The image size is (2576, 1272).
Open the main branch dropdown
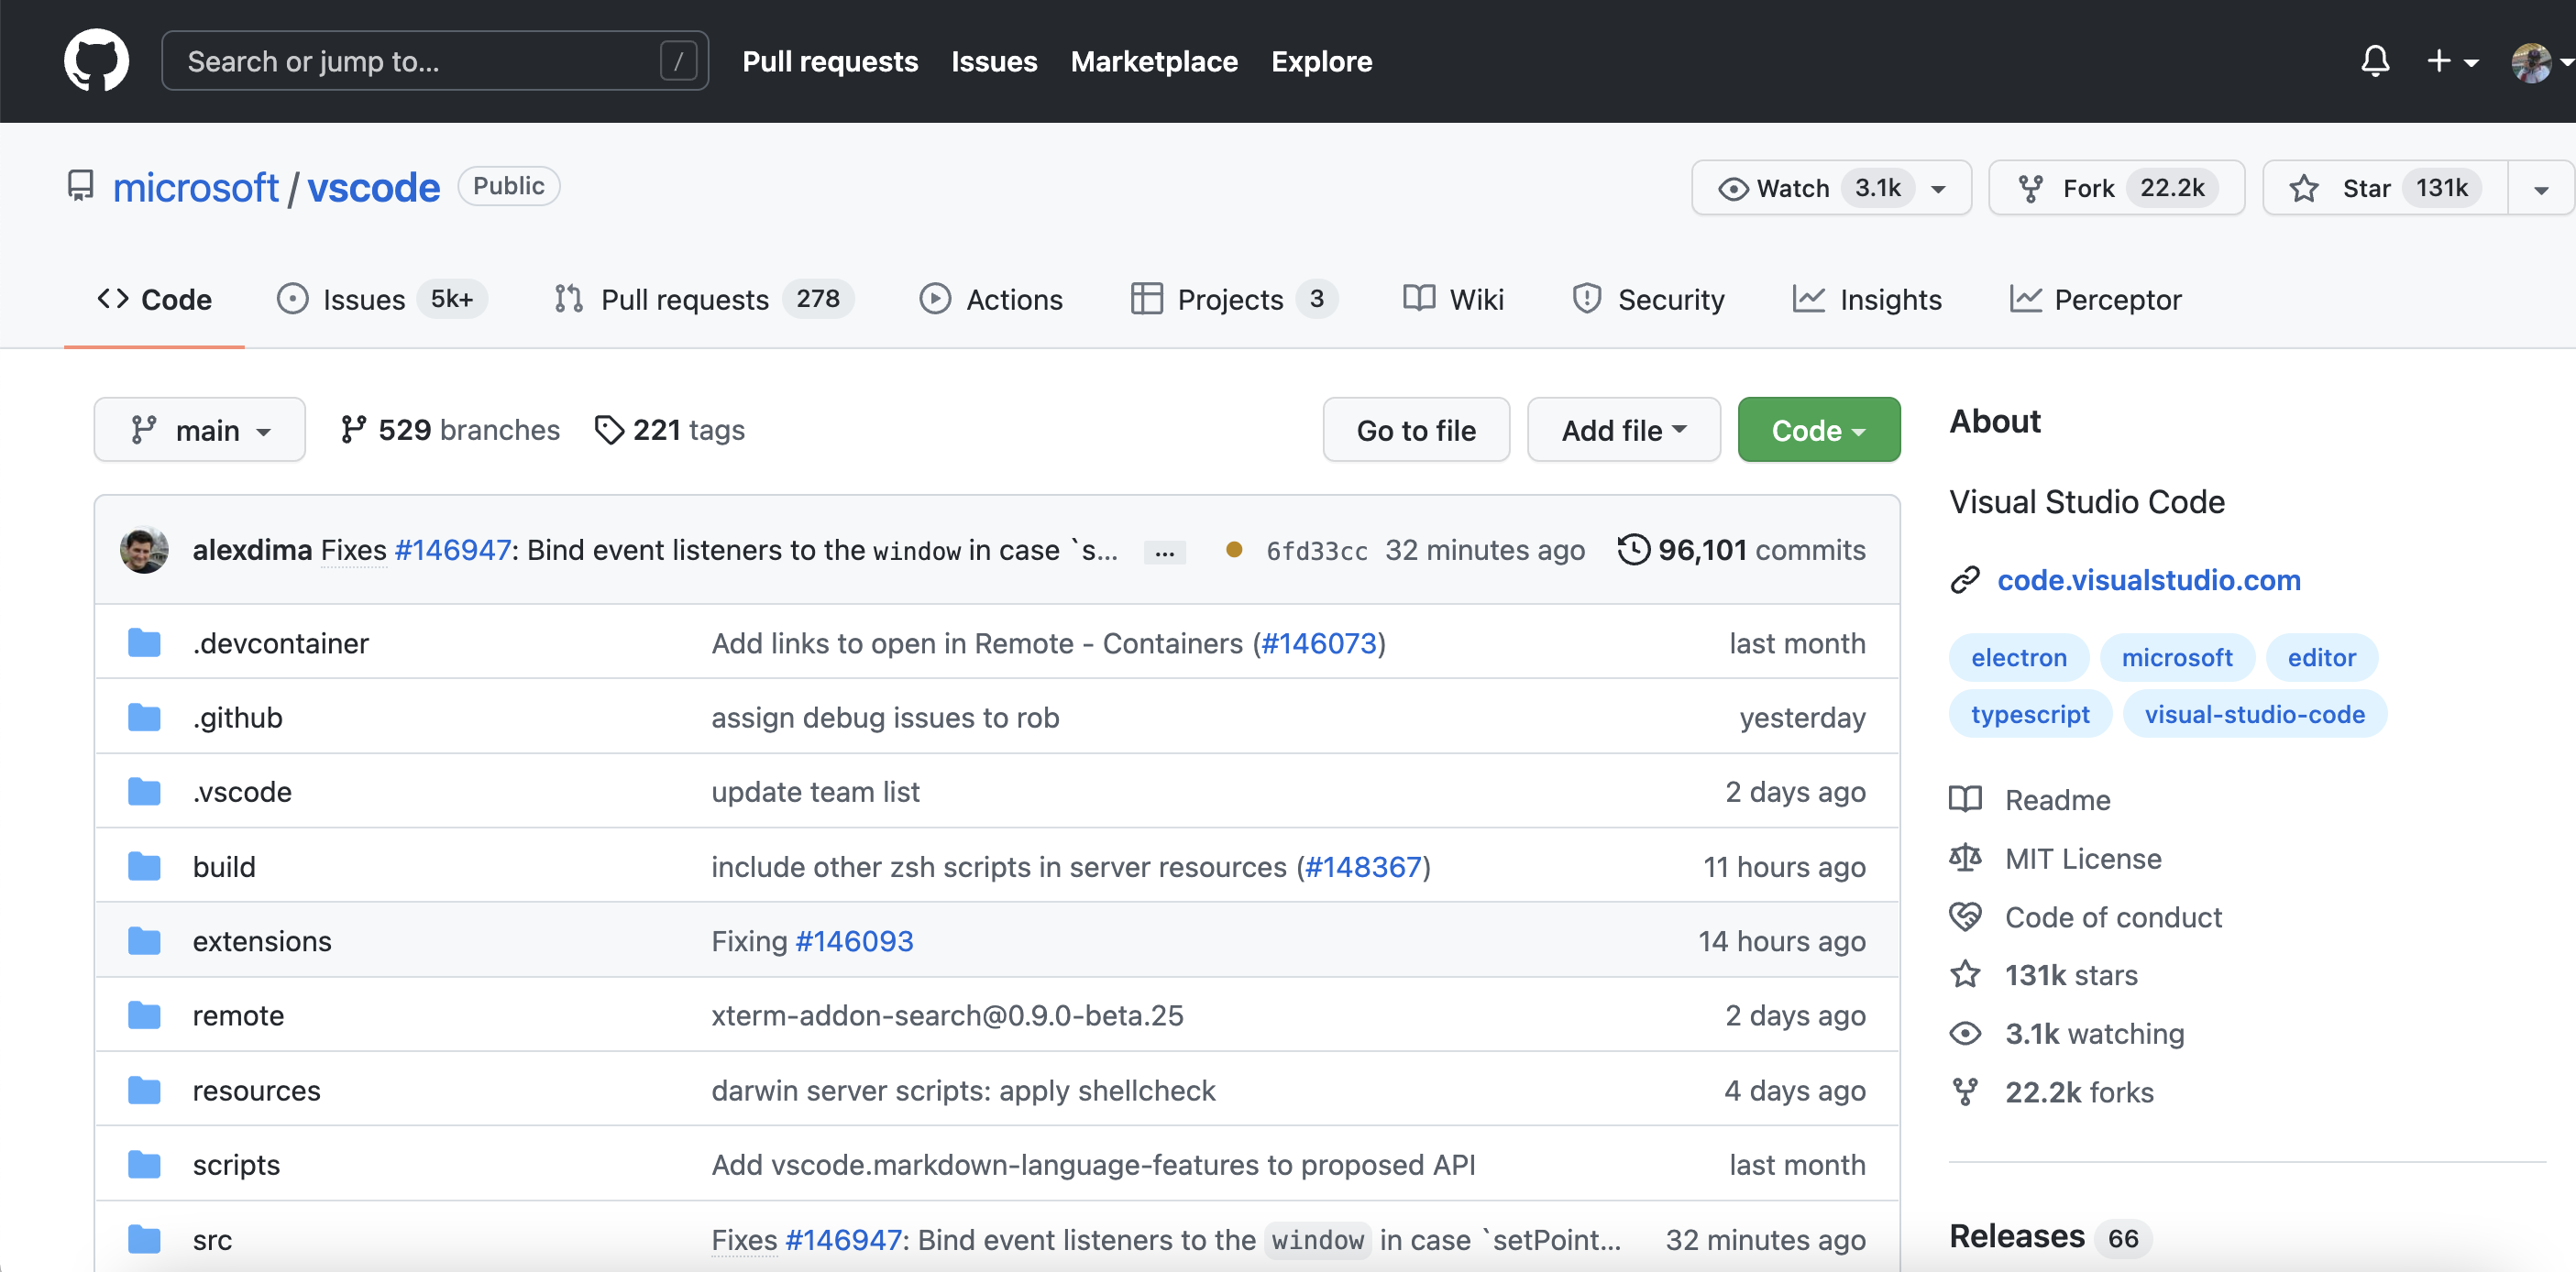click(x=200, y=430)
